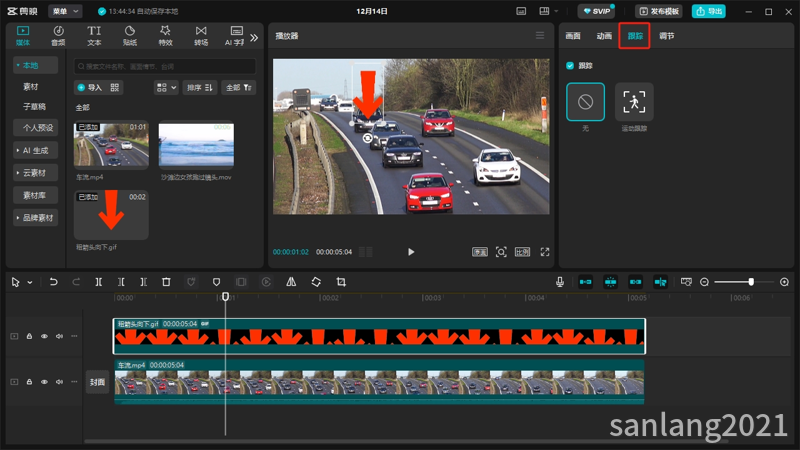Screen dimensions: 800x450
Task: Open the 转场 transitions panel
Action: 201,36
